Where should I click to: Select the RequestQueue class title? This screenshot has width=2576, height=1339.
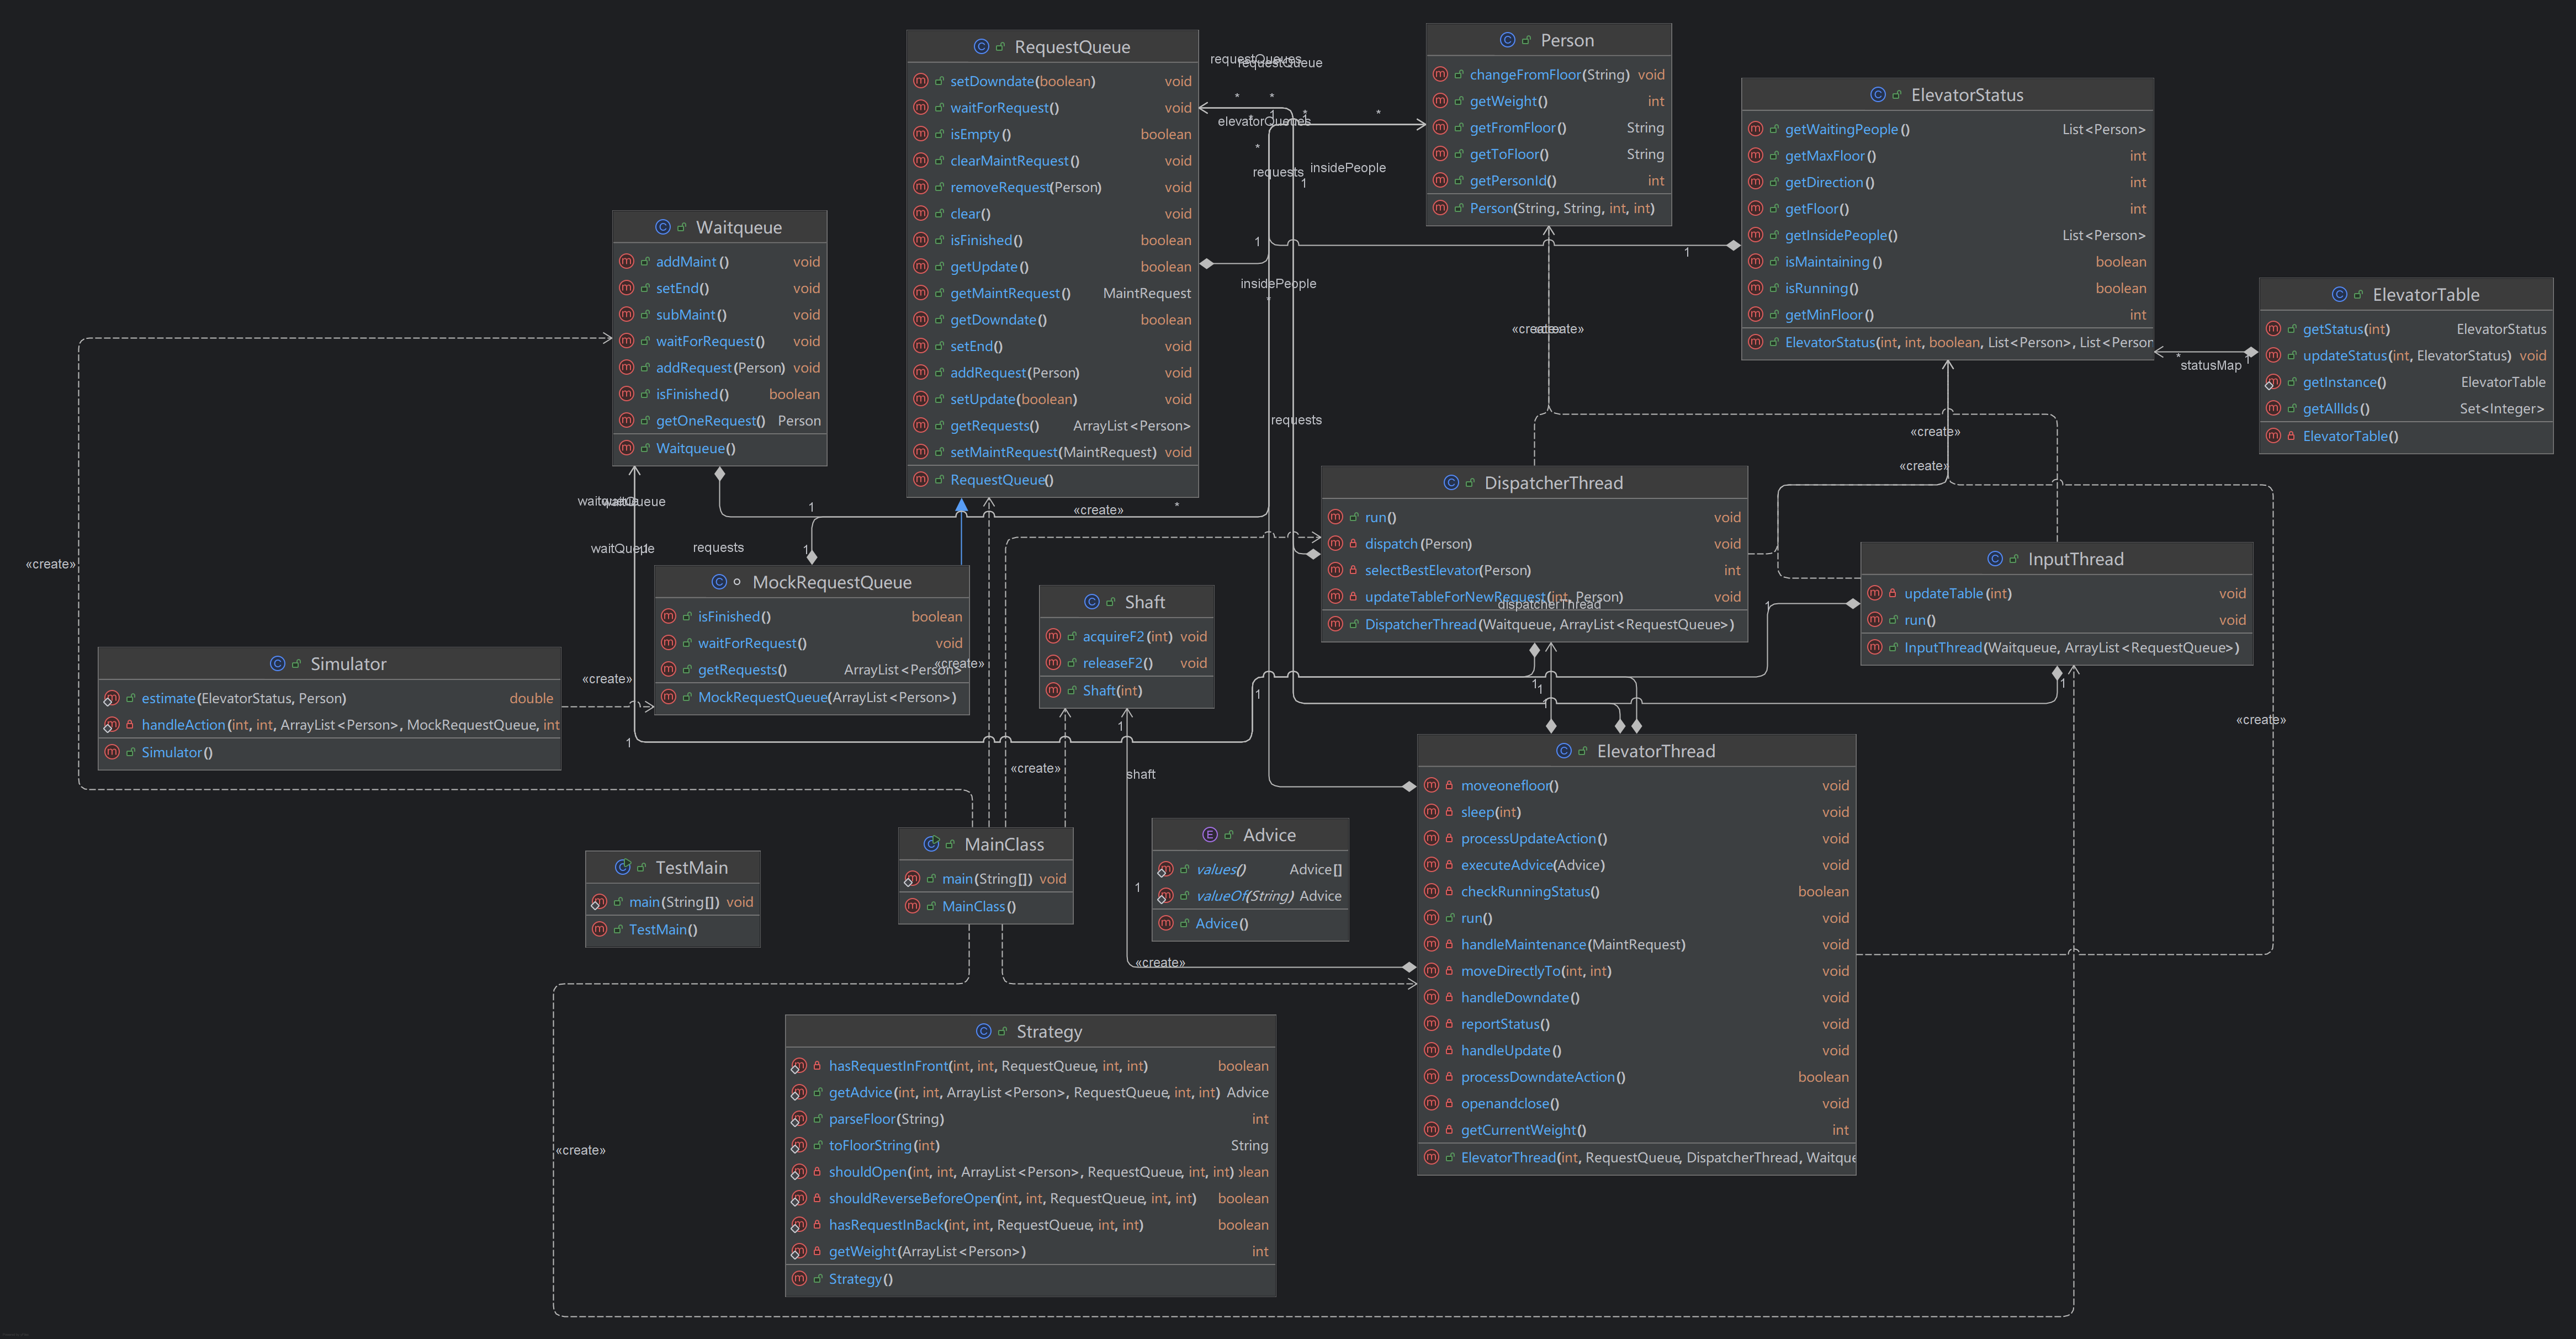click(x=1072, y=47)
